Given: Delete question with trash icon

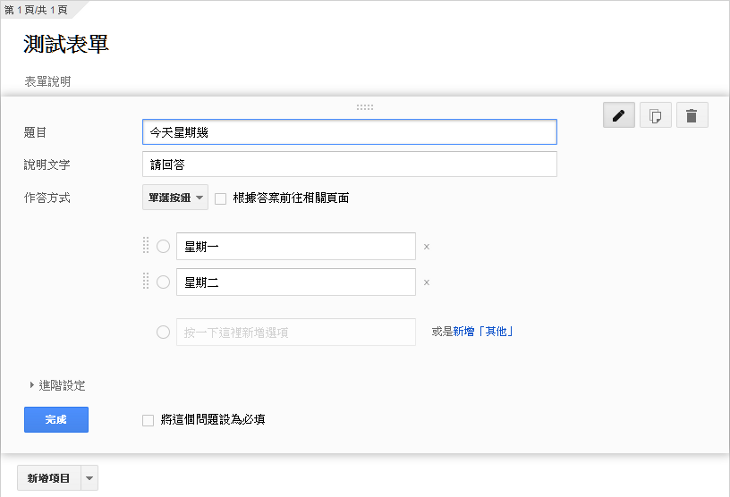Looking at the screenshot, I should (x=692, y=116).
